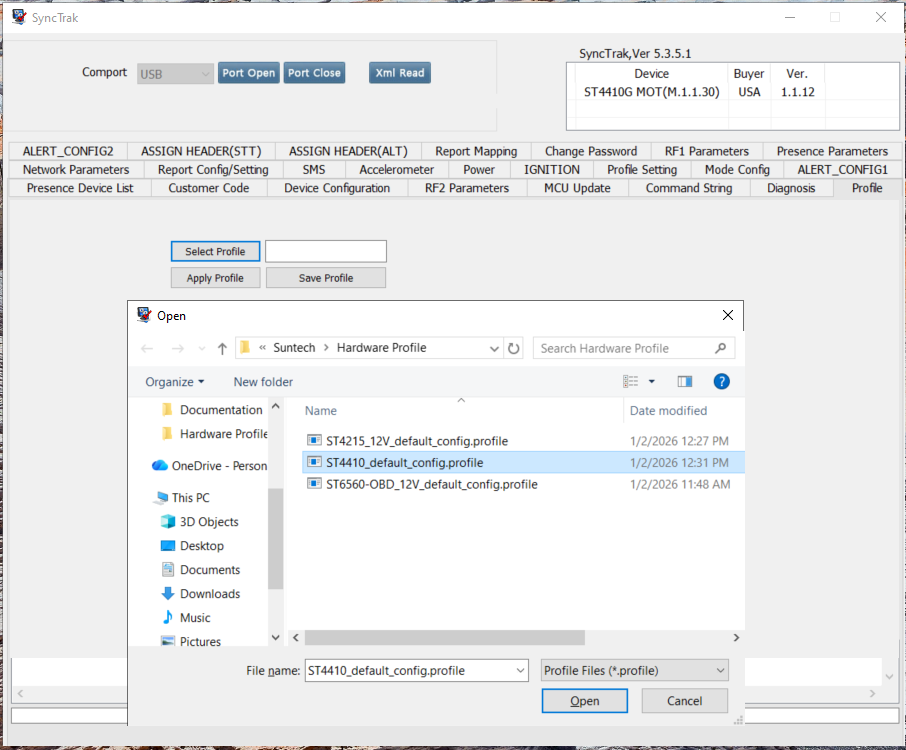
Task: Open the Help question mark icon
Action: [721, 381]
